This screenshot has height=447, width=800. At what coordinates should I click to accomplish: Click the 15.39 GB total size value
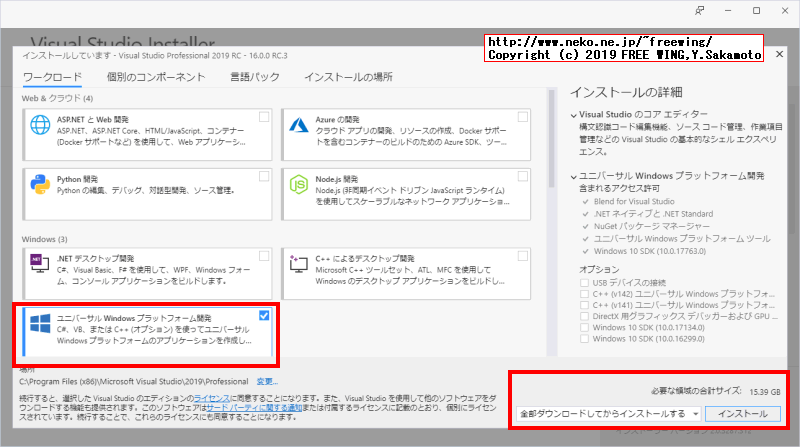765,392
